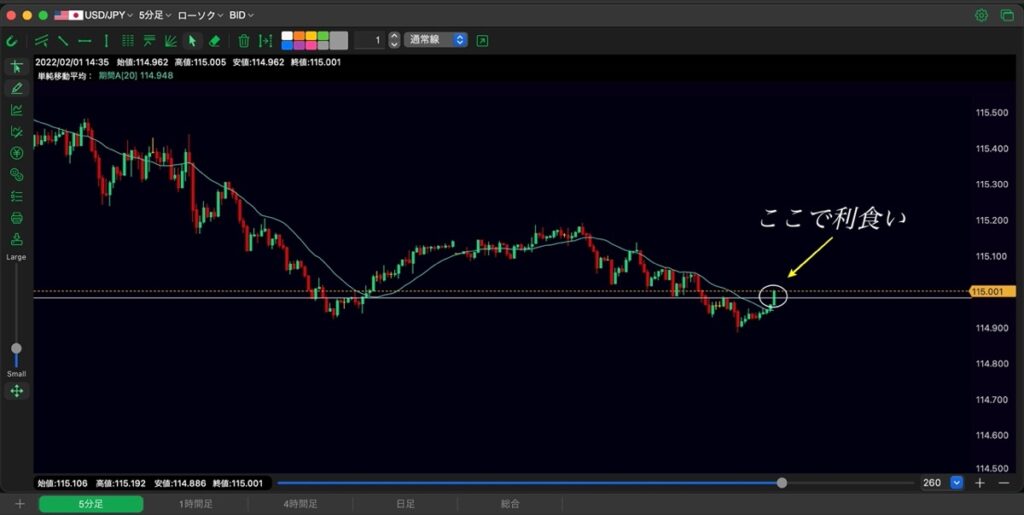The width and height of the screenshot is (1024, 515).
Task: Click the 115.001 current price label
Action: [x=992, y=292]
